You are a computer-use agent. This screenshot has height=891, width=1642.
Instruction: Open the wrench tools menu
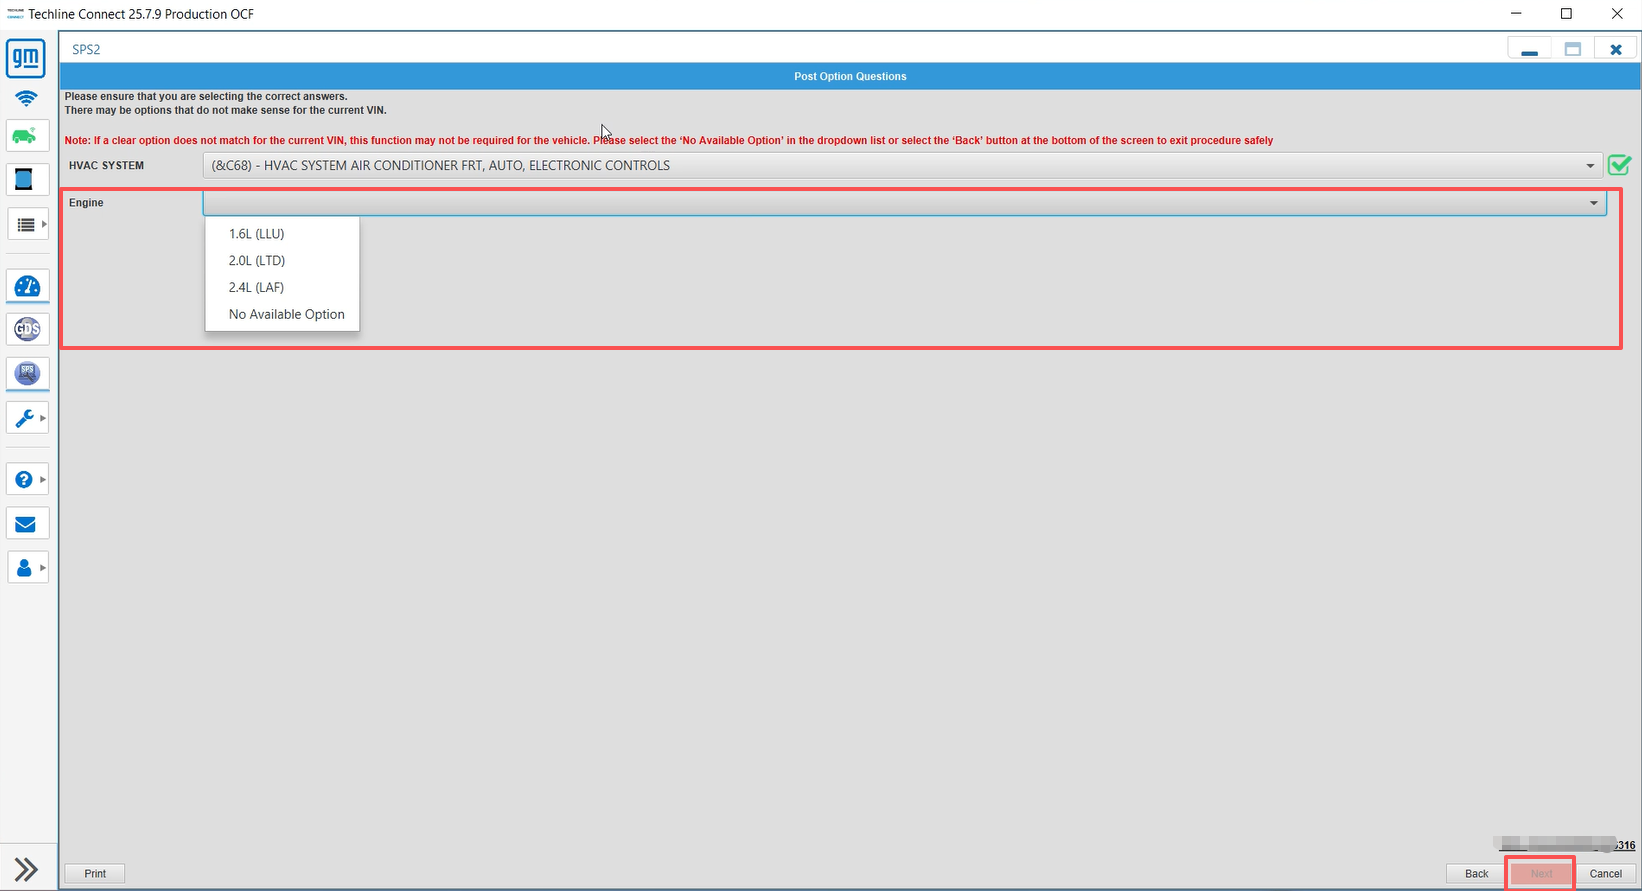click(x=27, y=418)
